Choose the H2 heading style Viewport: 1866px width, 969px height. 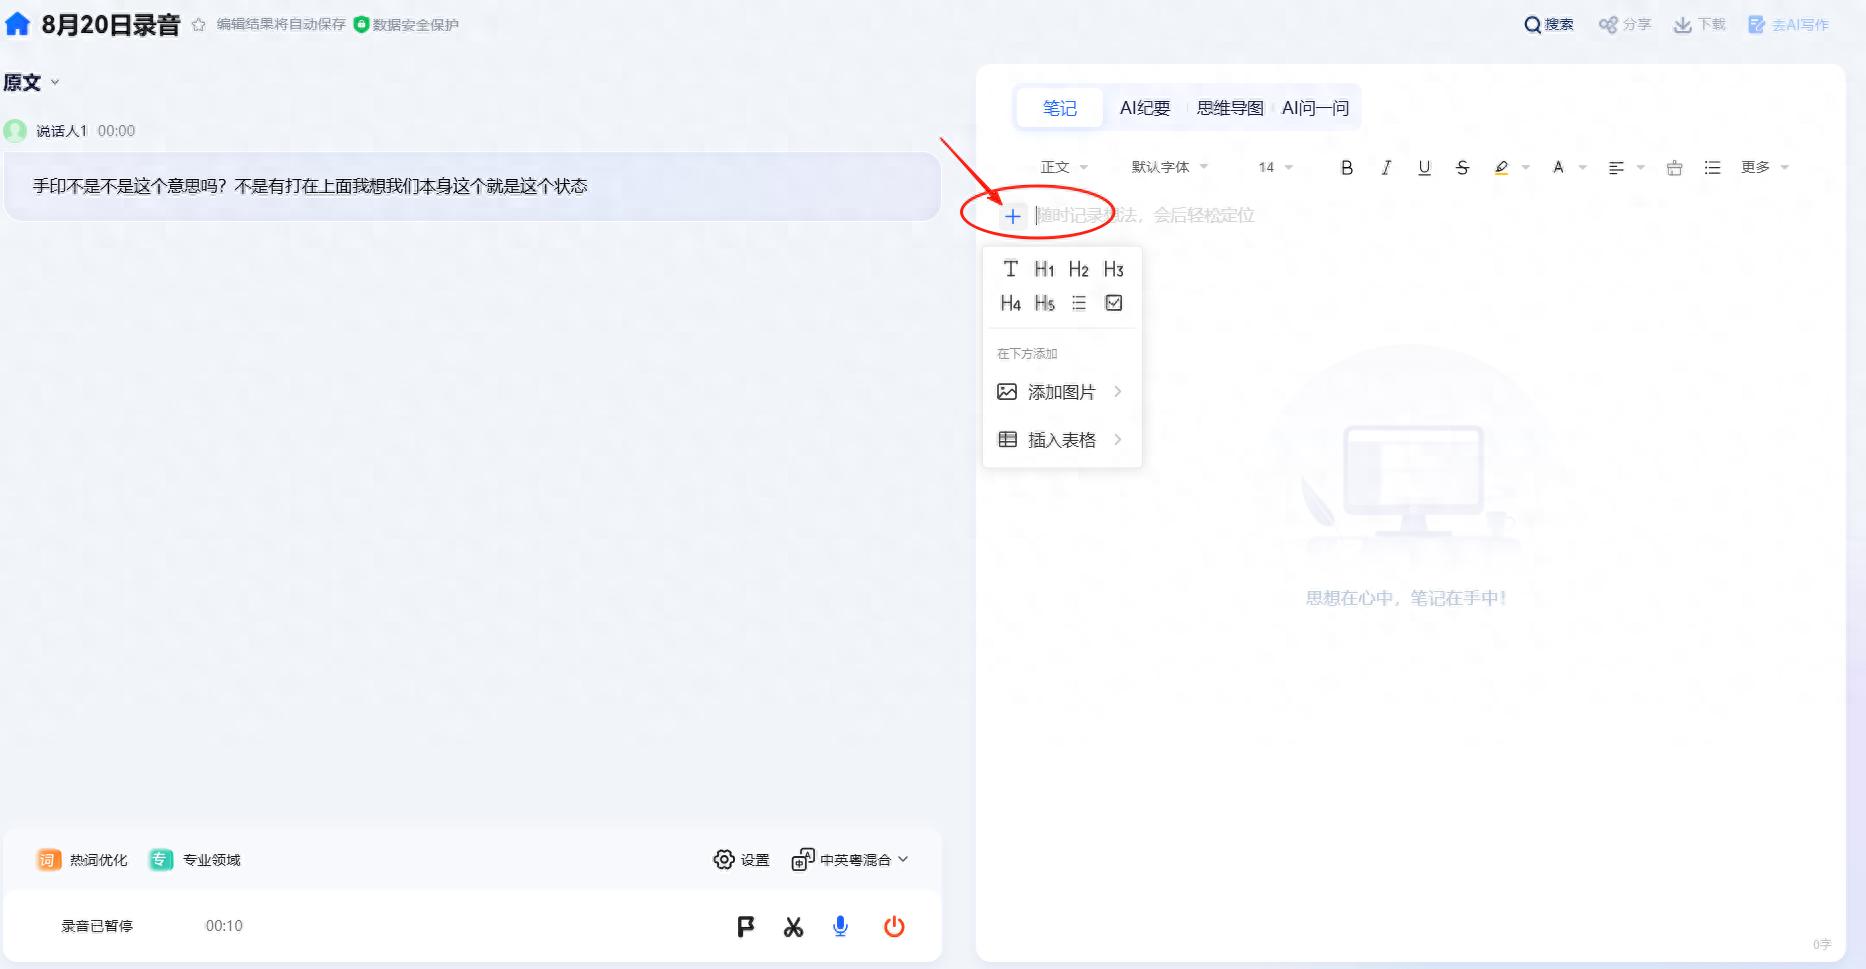click(x=1078, y=269)
